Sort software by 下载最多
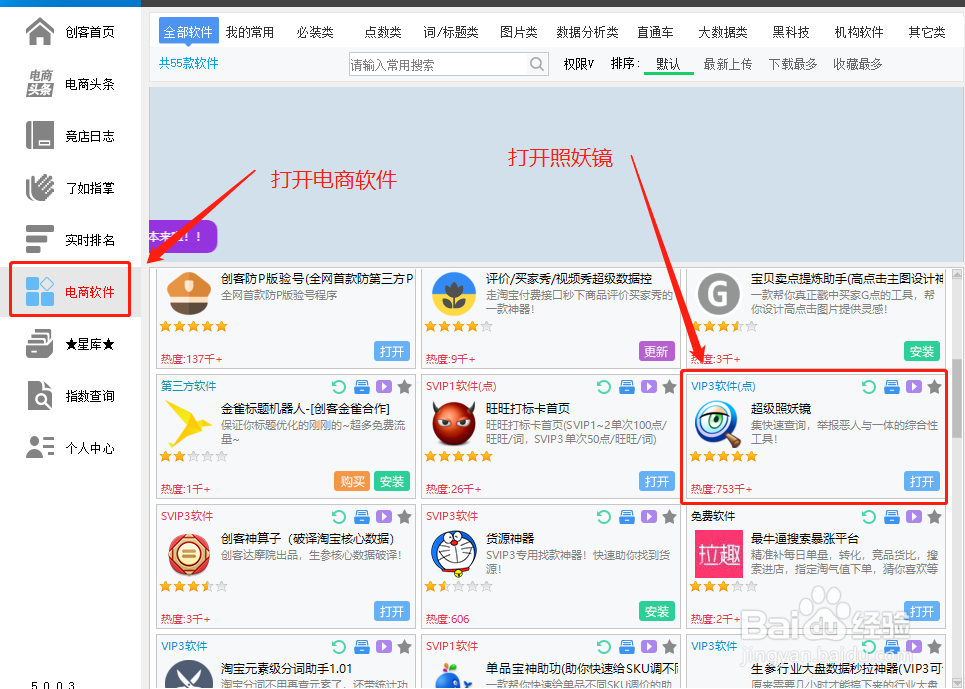This screenshot has height=689, width=965. coord(793,64)
